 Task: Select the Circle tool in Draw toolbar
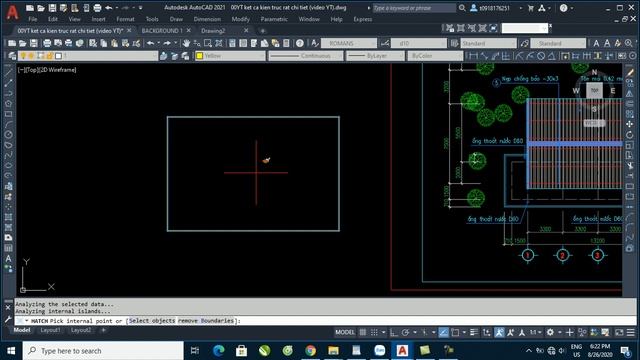8,134
